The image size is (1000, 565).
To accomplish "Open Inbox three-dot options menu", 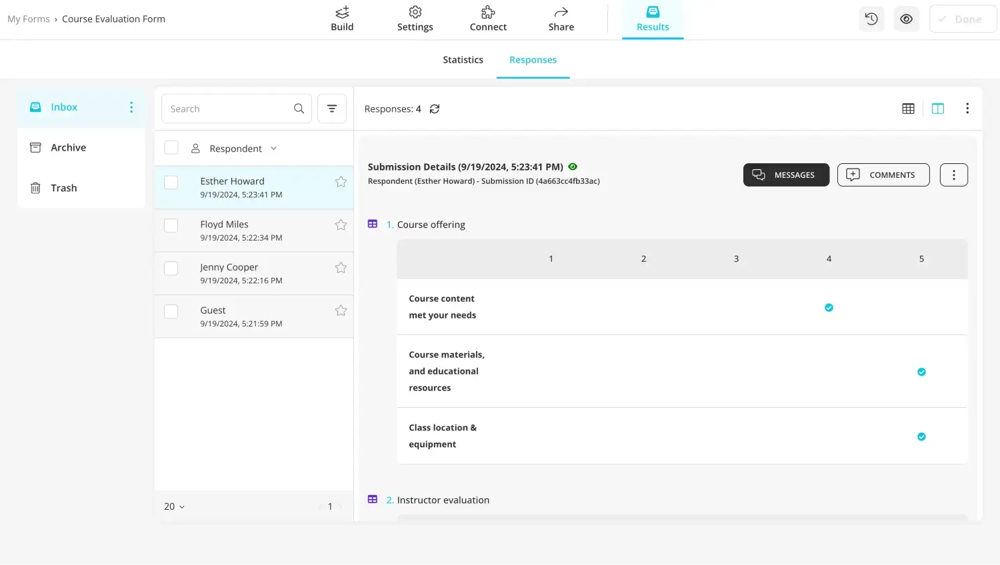I will pos(131,107).
